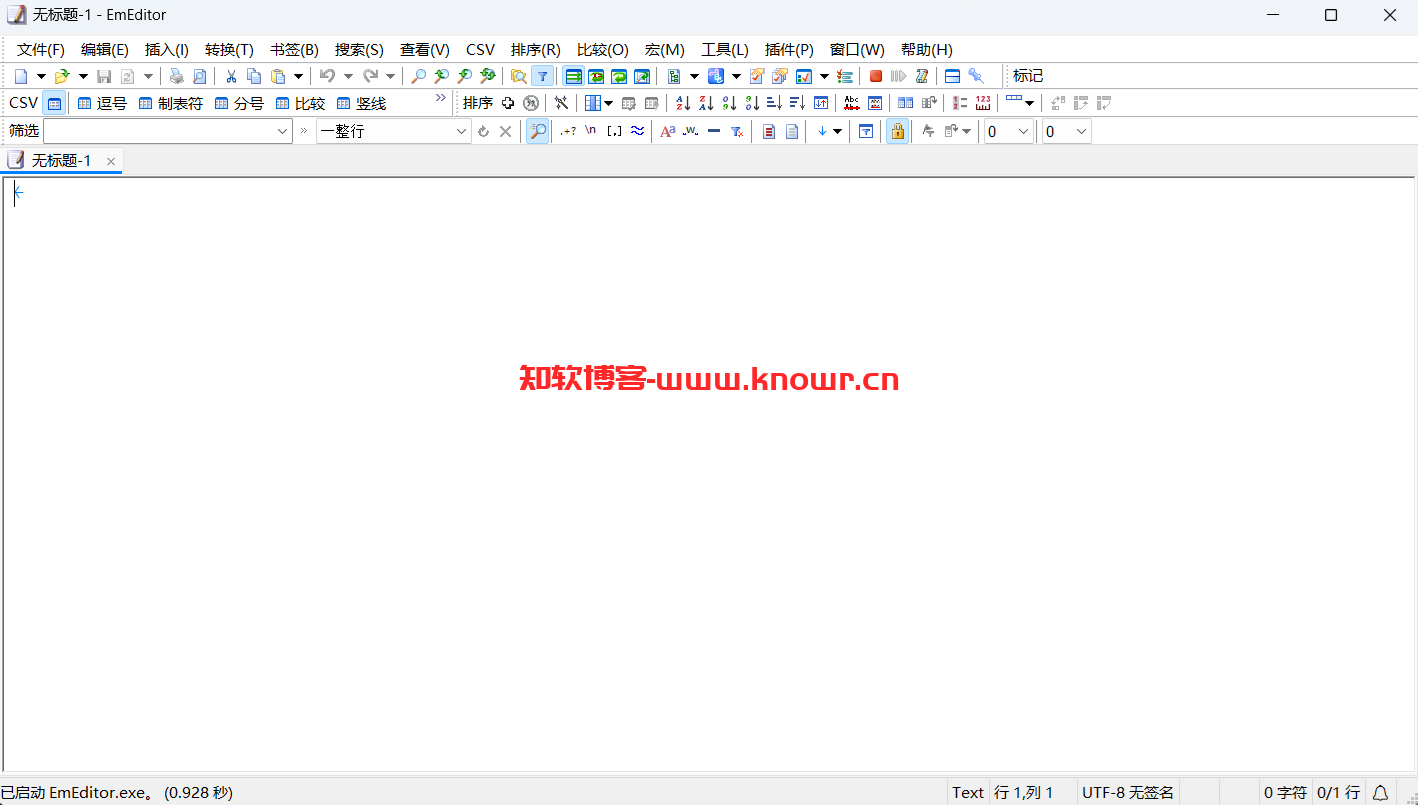Toggle match case Aa filter option
The height and width of the screenshot is (805, 1418).
[668, 131]
